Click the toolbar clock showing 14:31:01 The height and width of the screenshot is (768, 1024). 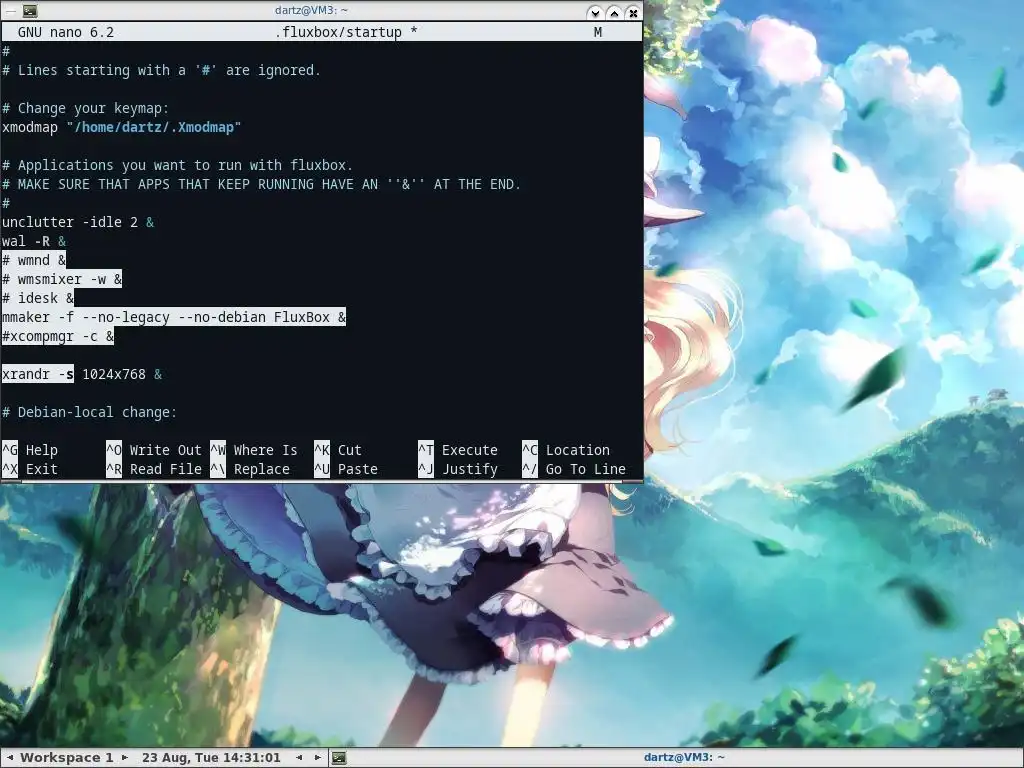211,758
